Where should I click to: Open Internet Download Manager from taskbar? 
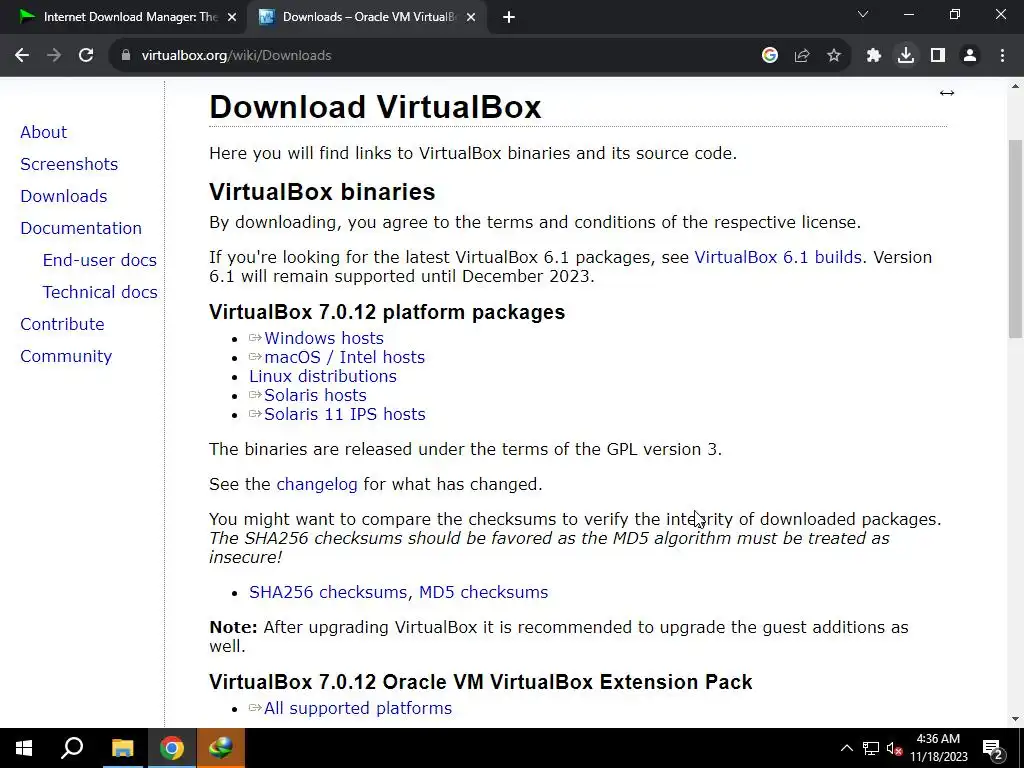coord(221,748)
